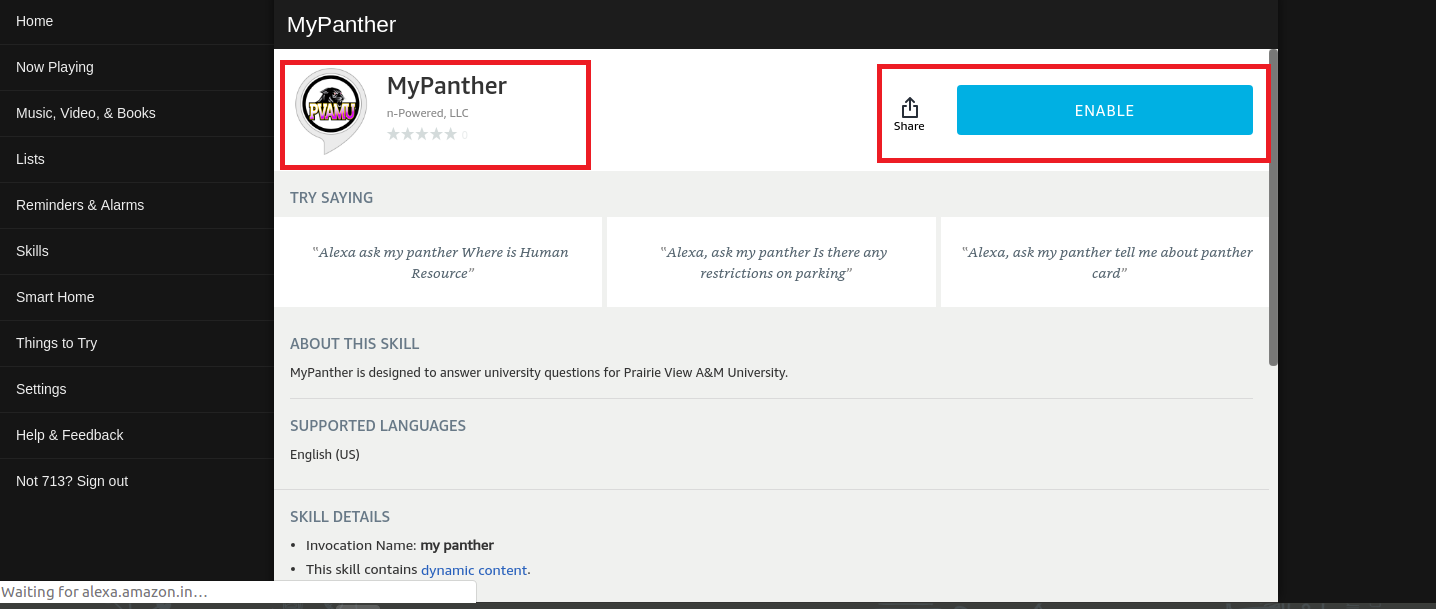This screenshot has height=609, width=1436.
Task: Select Things to Try
Action: pyautogui.click(x=136, y=343)
